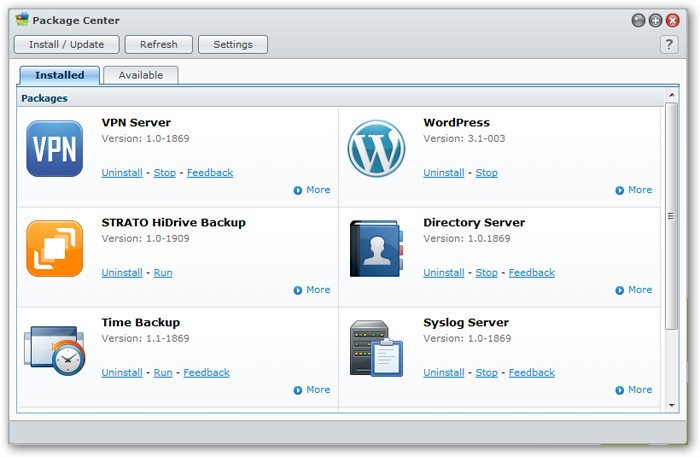This screenshot has height=457, width=700.
Task: Click the Directory Server address book icon
Action: 376,248
